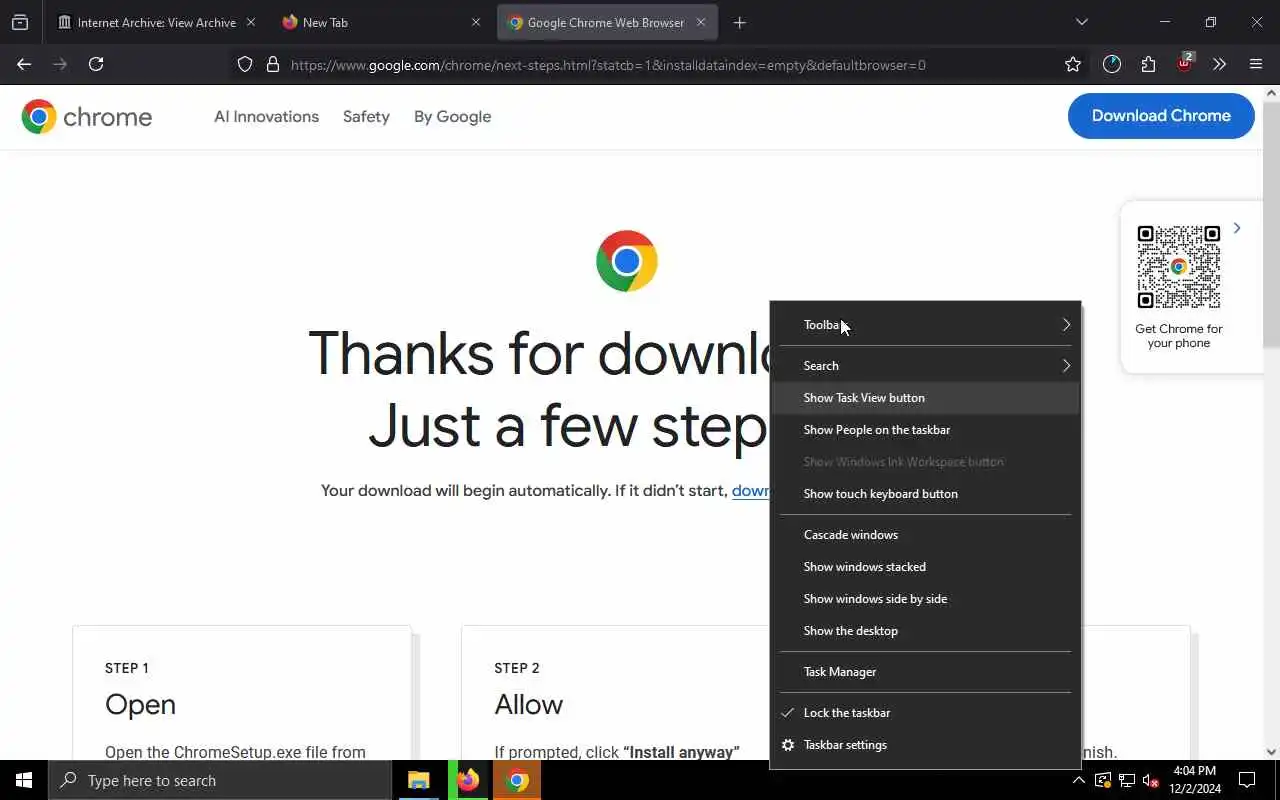The image size is (1280, 800).
Task: Open tracking protection shield icon
Action: pyautogui.click(x=245, y=65)
